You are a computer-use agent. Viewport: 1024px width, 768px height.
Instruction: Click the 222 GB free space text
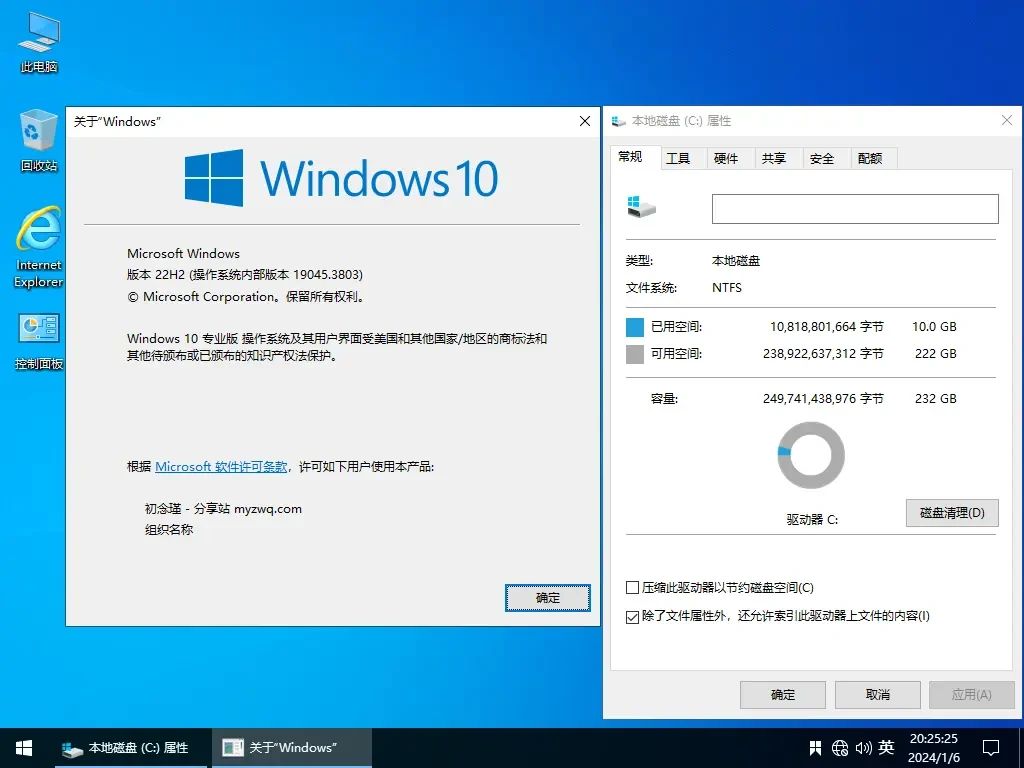[935, 353]
